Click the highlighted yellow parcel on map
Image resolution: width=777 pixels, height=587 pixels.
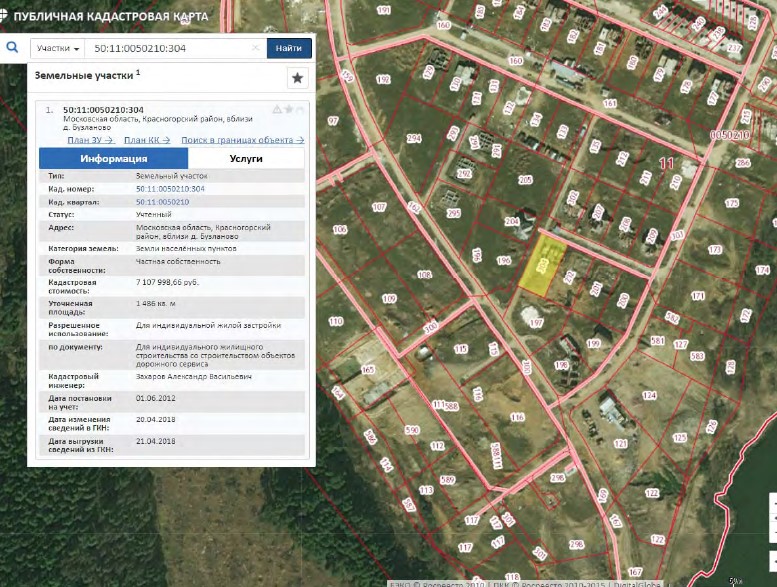pos(543,265)
